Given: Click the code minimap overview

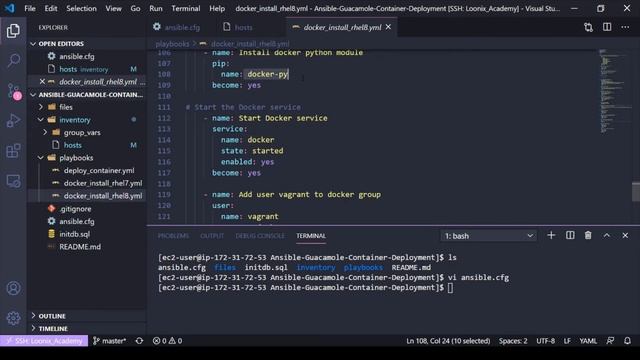Looking at the screenshot, I should [x=615, y=92].
